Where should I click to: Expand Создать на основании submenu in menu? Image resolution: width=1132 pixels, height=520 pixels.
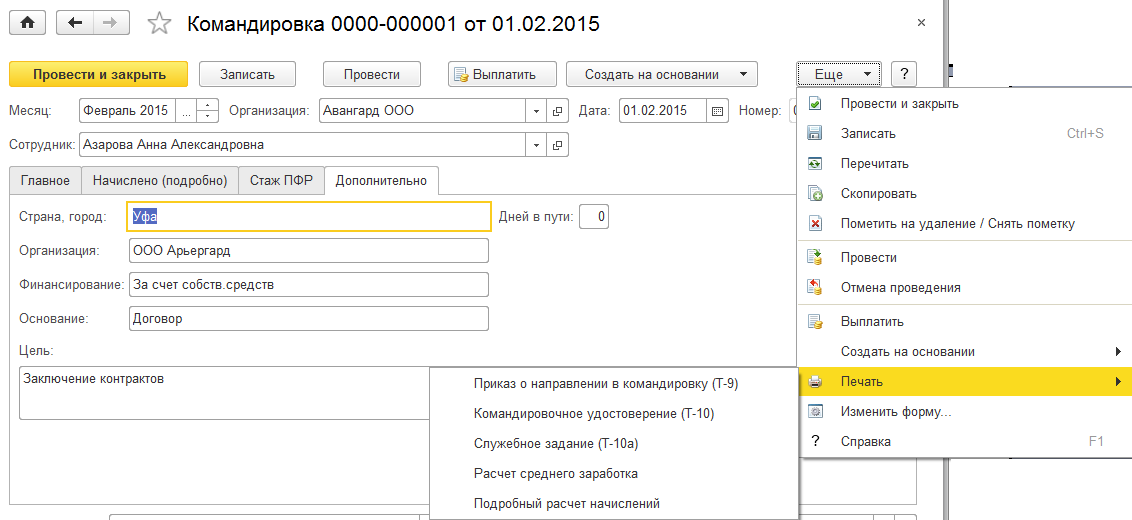coord(1119,352)
